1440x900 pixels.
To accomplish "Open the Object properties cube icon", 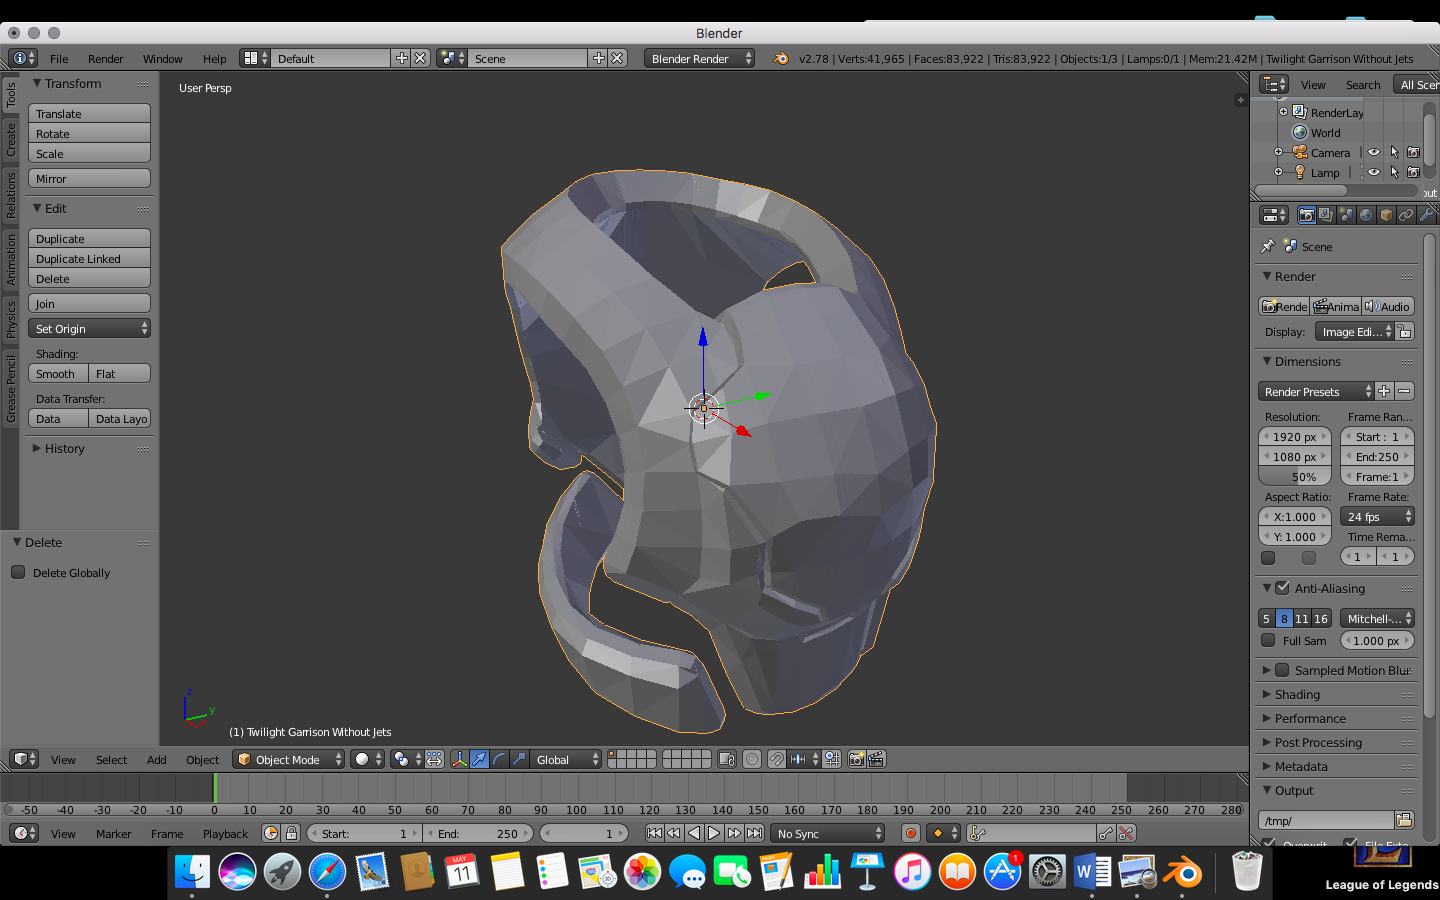I will 1386,215.
